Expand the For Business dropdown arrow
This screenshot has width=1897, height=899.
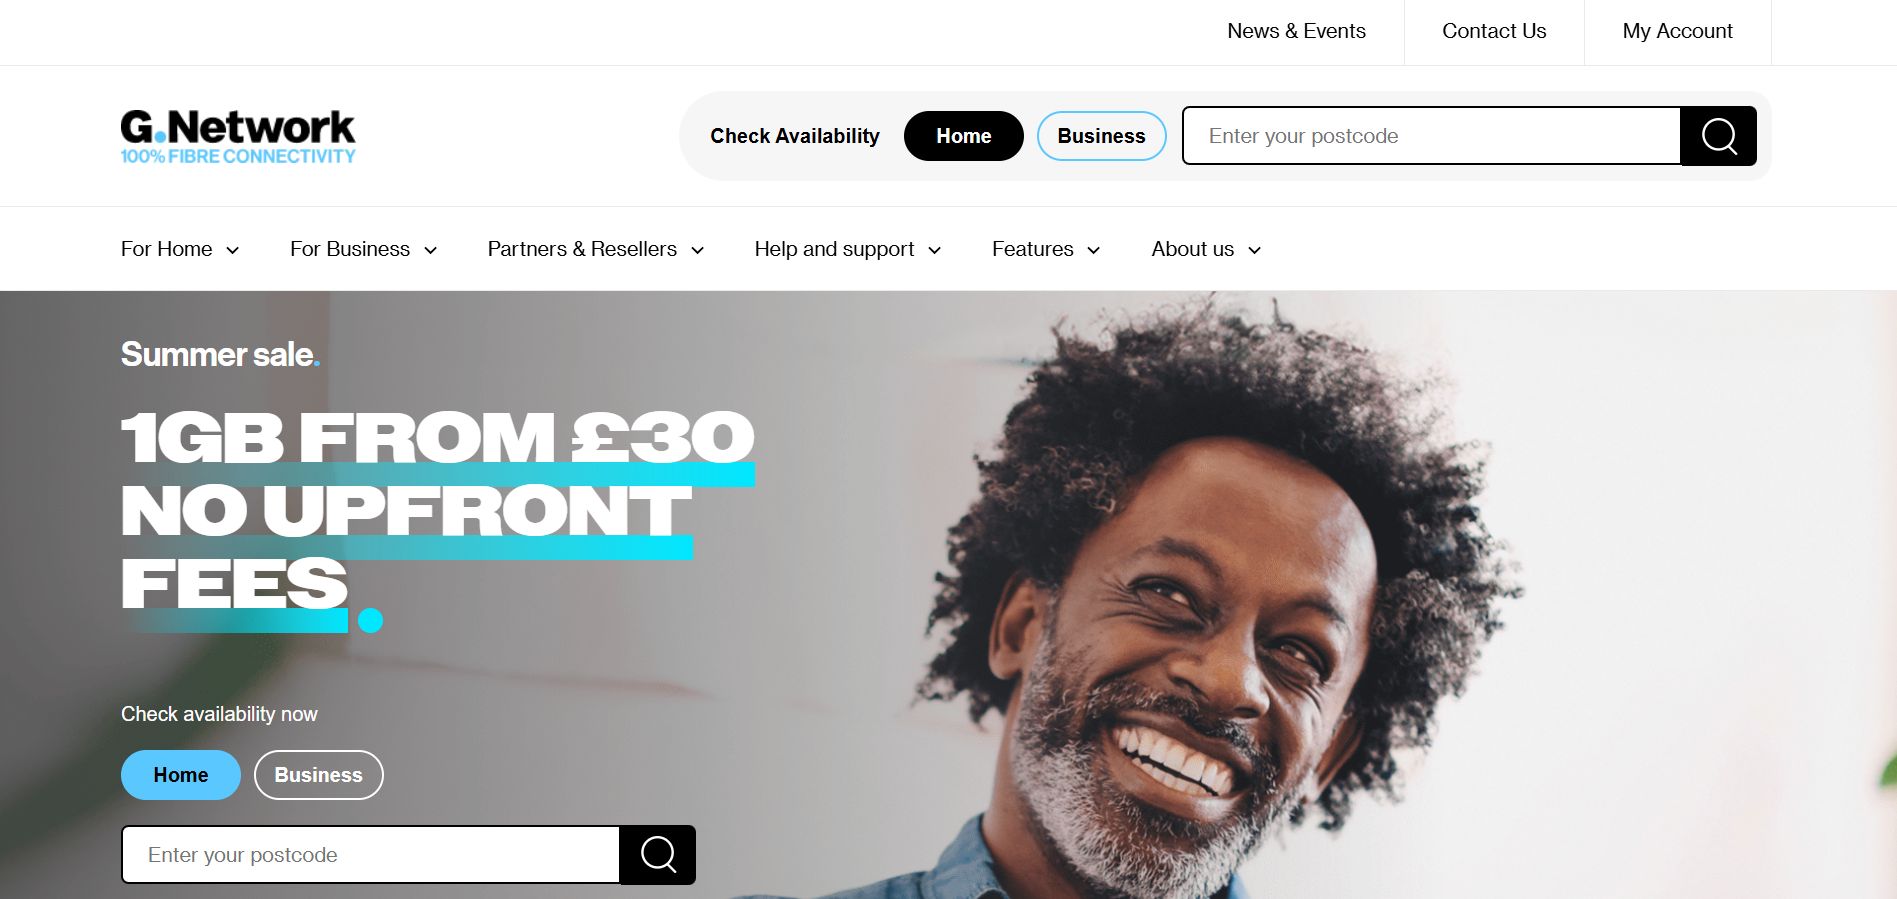[x=431, y=250]
